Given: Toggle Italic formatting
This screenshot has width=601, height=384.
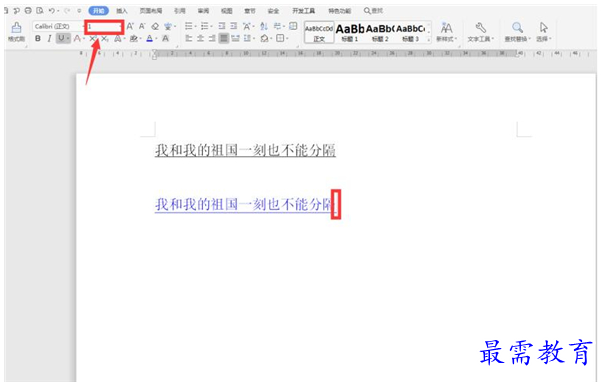Looking at the screenshot, I should pos(49,38).
